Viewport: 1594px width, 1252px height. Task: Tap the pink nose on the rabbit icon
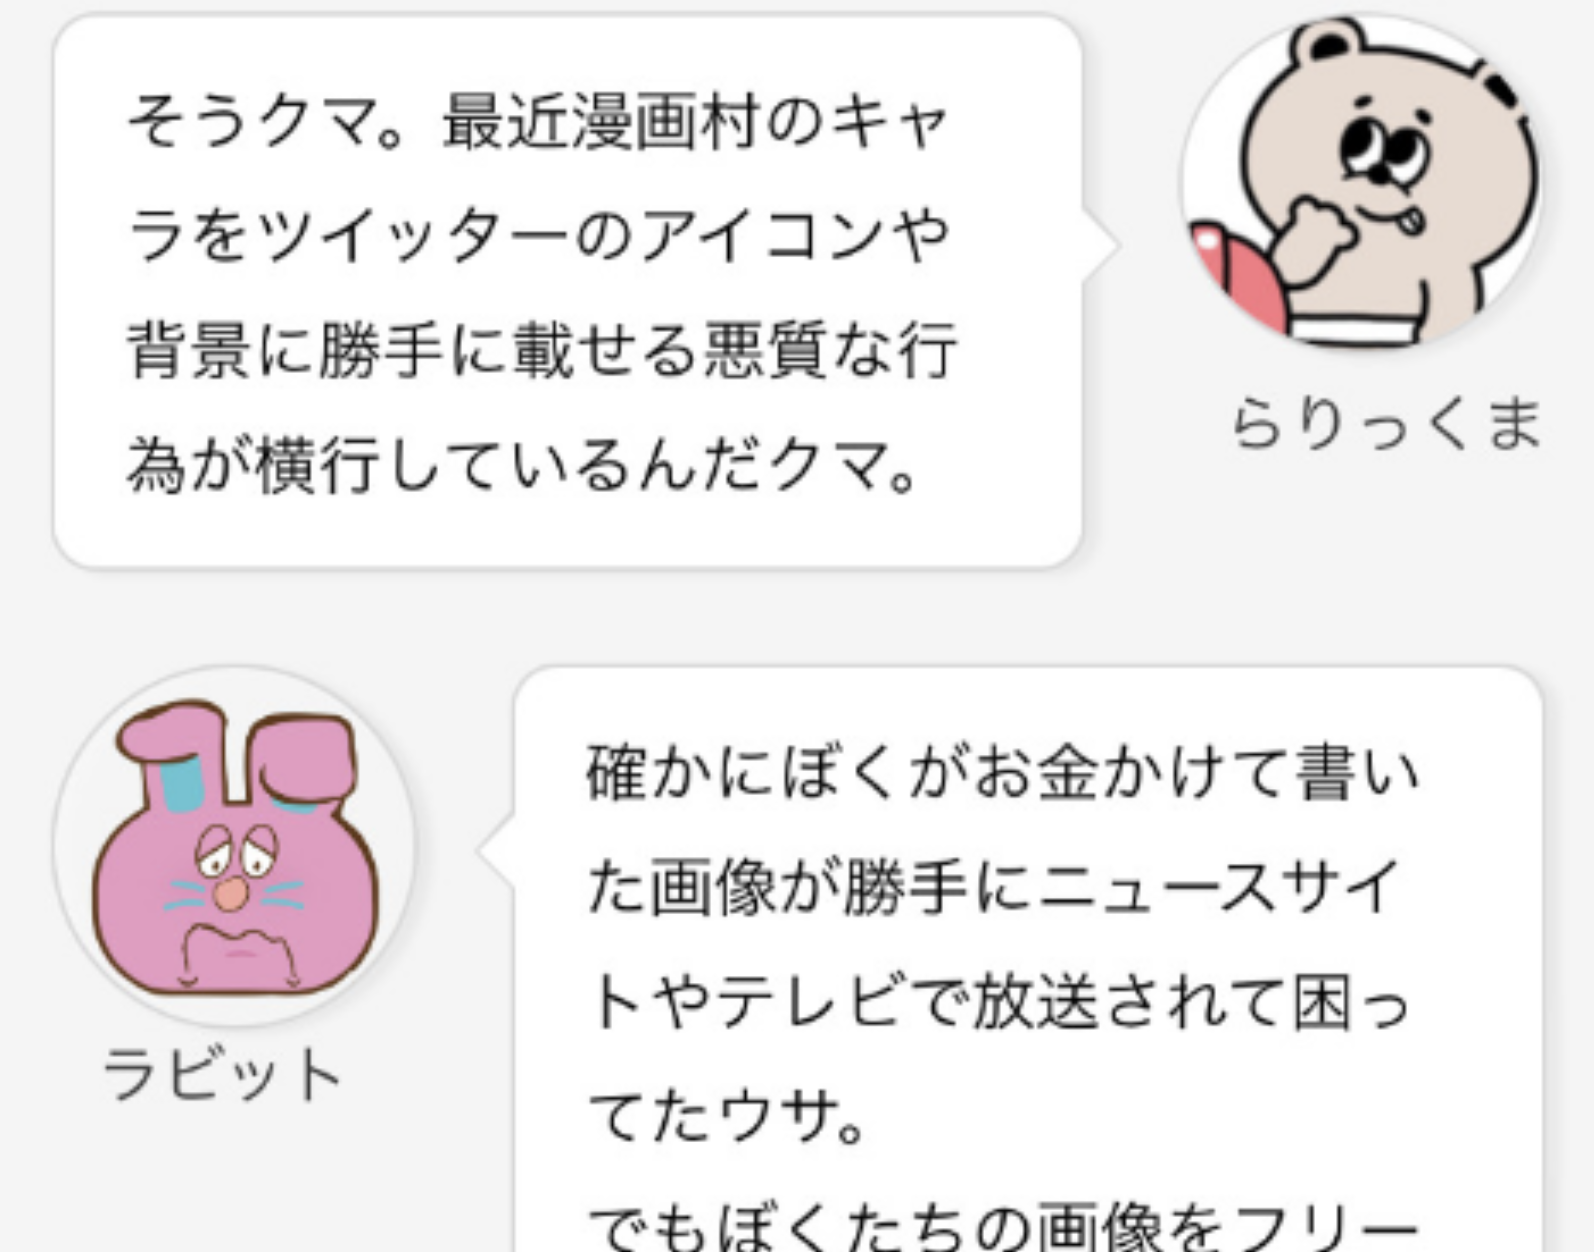[230, 894]
